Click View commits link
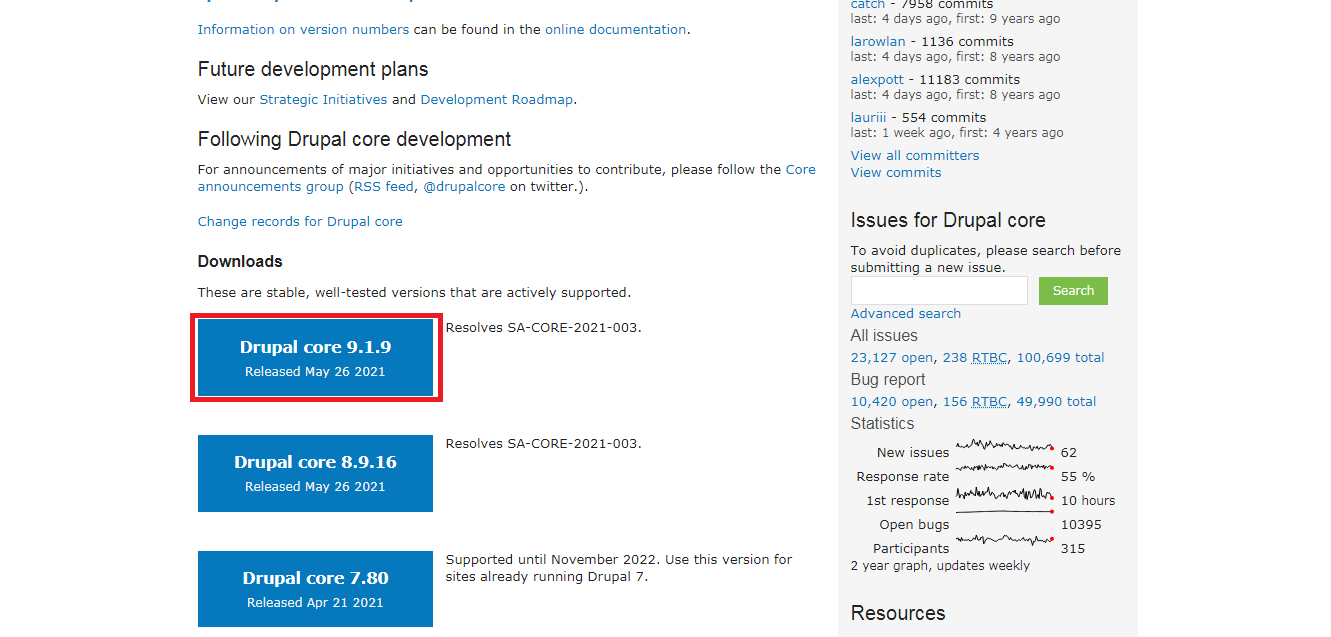The height and width of the screenshot is (637, 1331). click(x=896, y=172)
